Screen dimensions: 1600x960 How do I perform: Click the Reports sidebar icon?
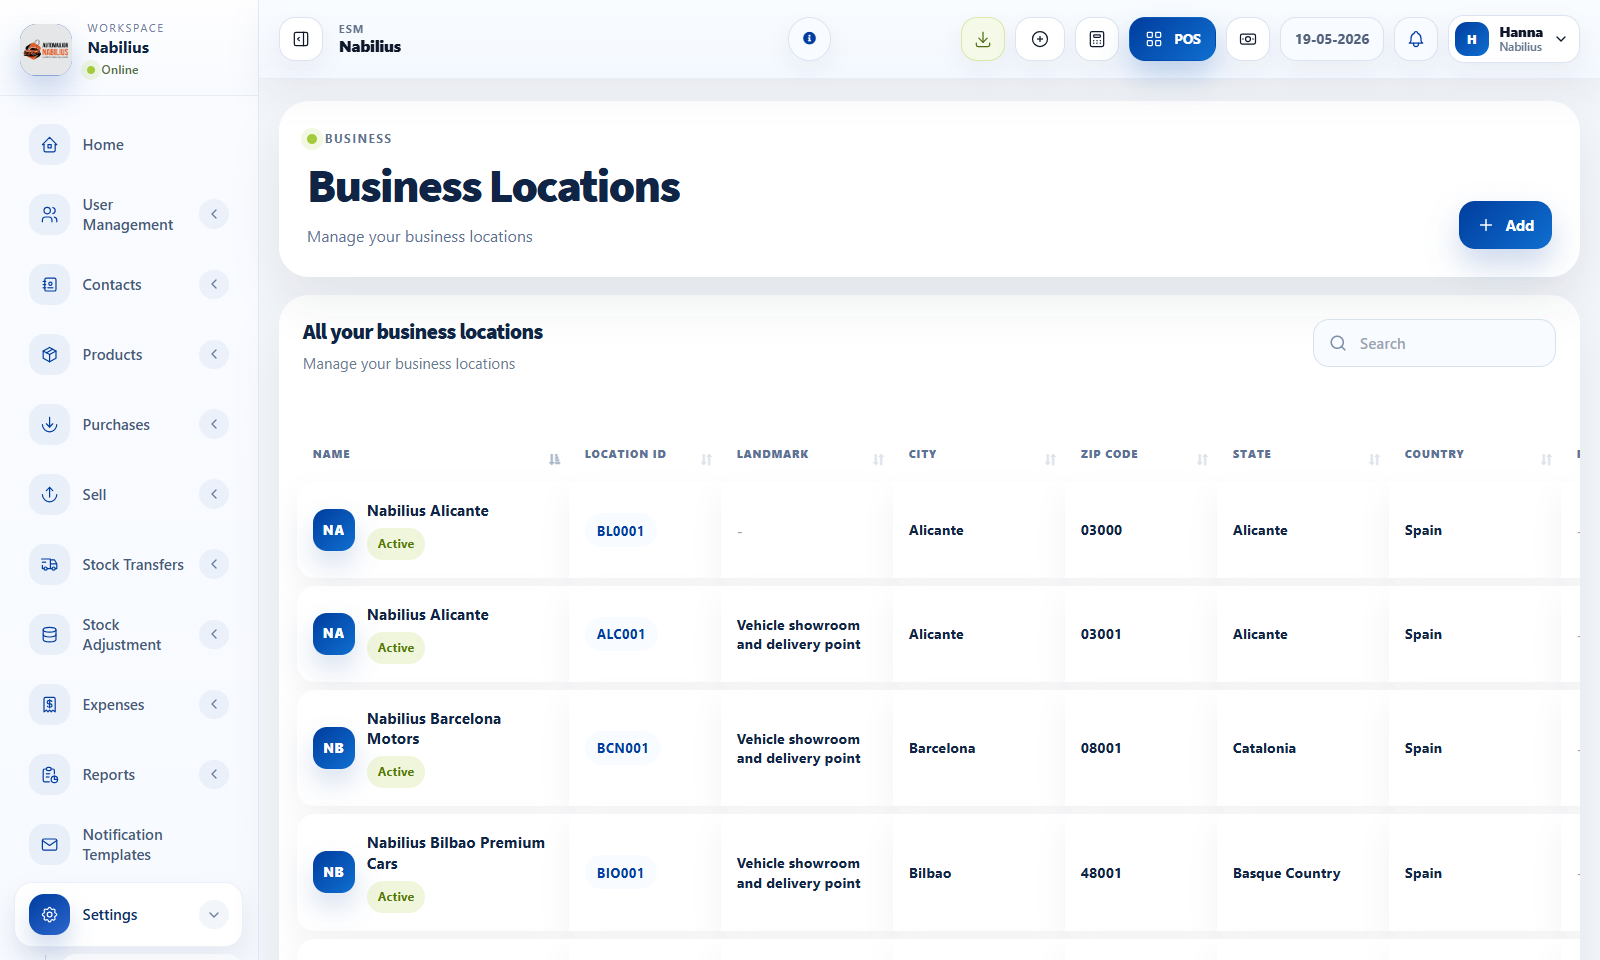[49, 774]
